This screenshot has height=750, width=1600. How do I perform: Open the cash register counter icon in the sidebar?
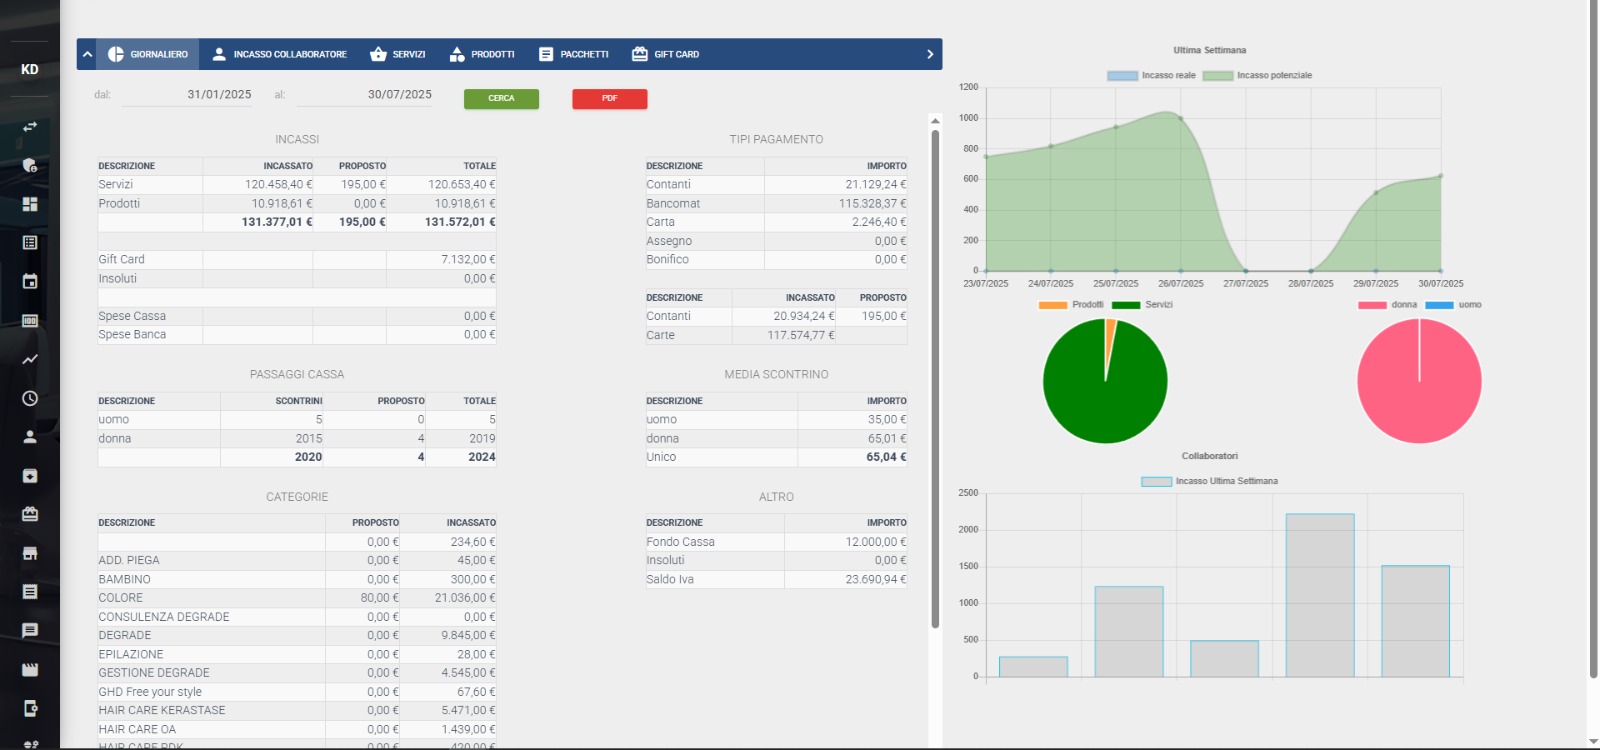point(30,320)
